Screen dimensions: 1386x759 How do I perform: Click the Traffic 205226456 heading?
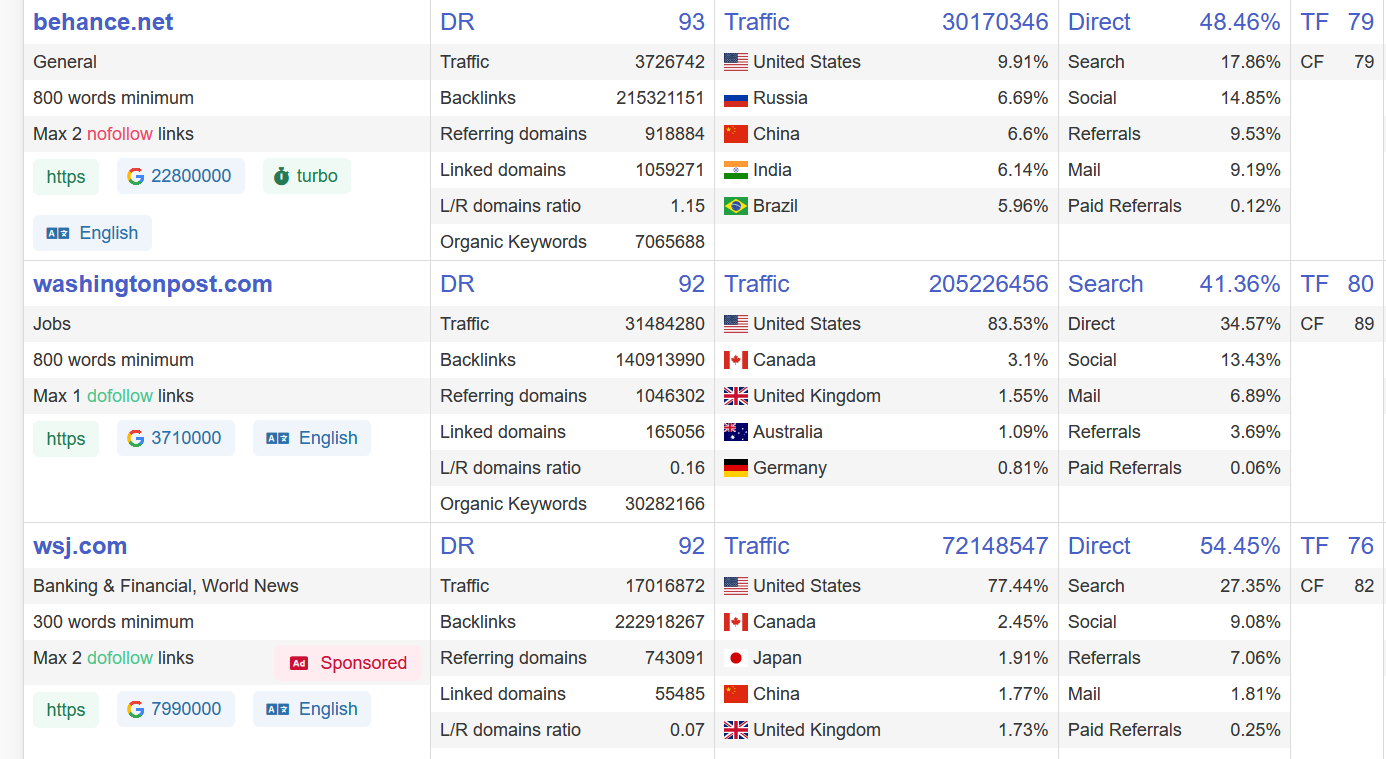[886, 284]
